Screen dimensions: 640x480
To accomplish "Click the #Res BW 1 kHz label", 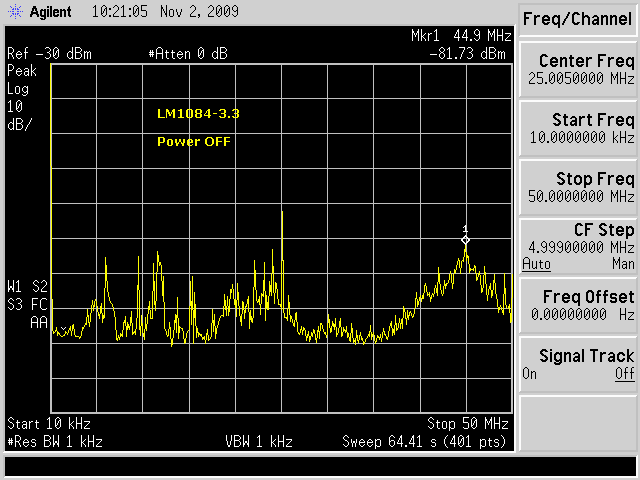I will click(x=55, y=442).
